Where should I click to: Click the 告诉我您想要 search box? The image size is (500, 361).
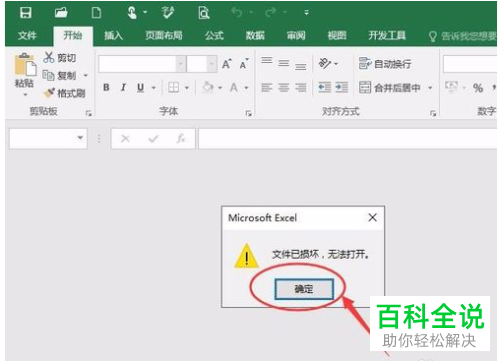(463, 36)
